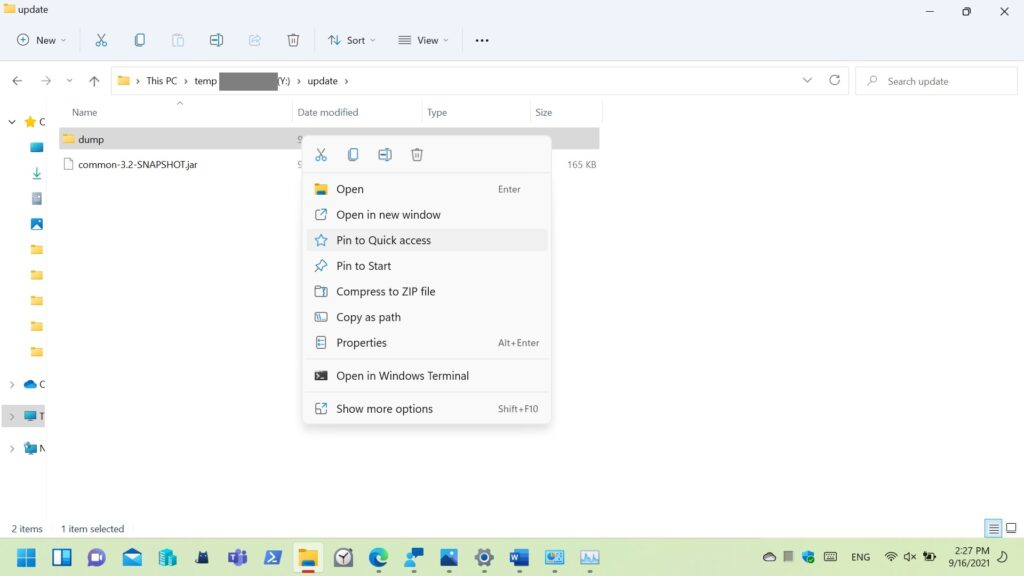Click the Cut scissors icon in the top toolbar
Screen dimensions: 1024x576
(101, 40)
